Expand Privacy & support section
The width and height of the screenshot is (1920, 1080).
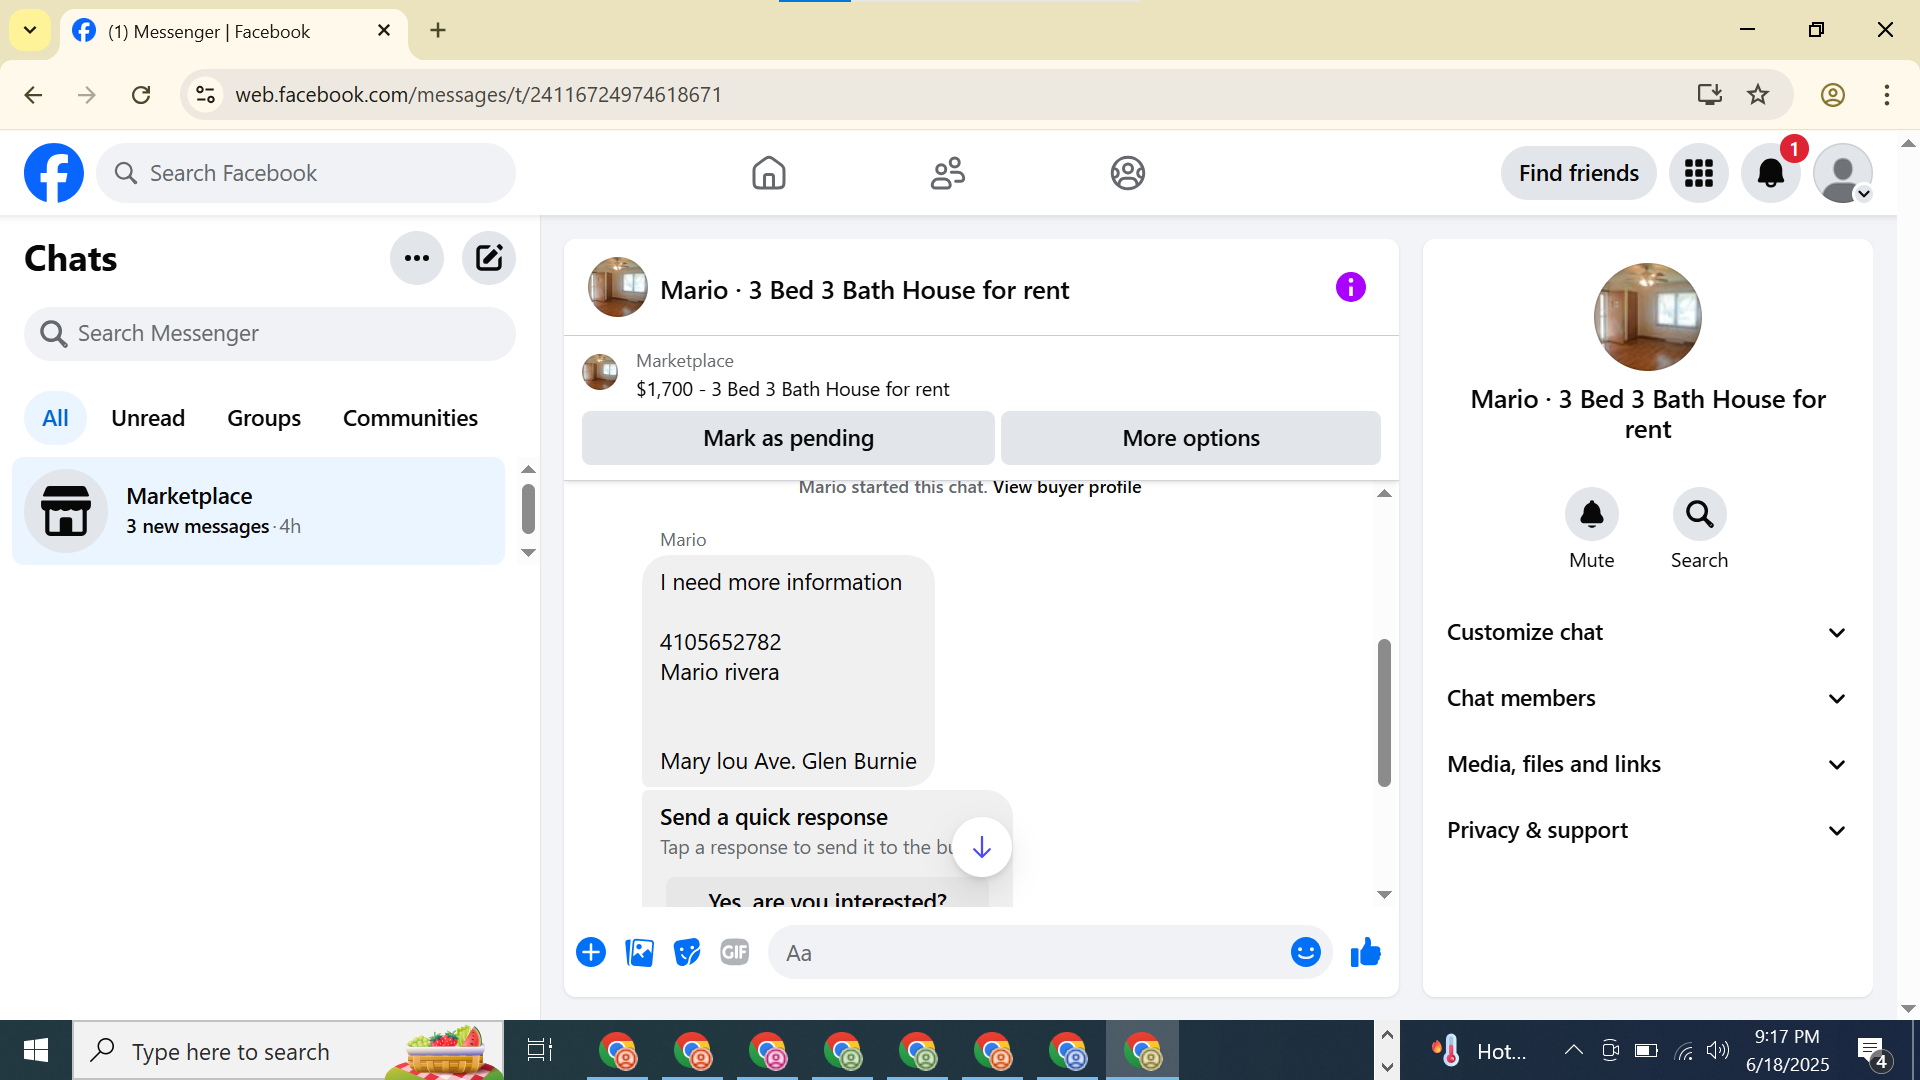1647,830
